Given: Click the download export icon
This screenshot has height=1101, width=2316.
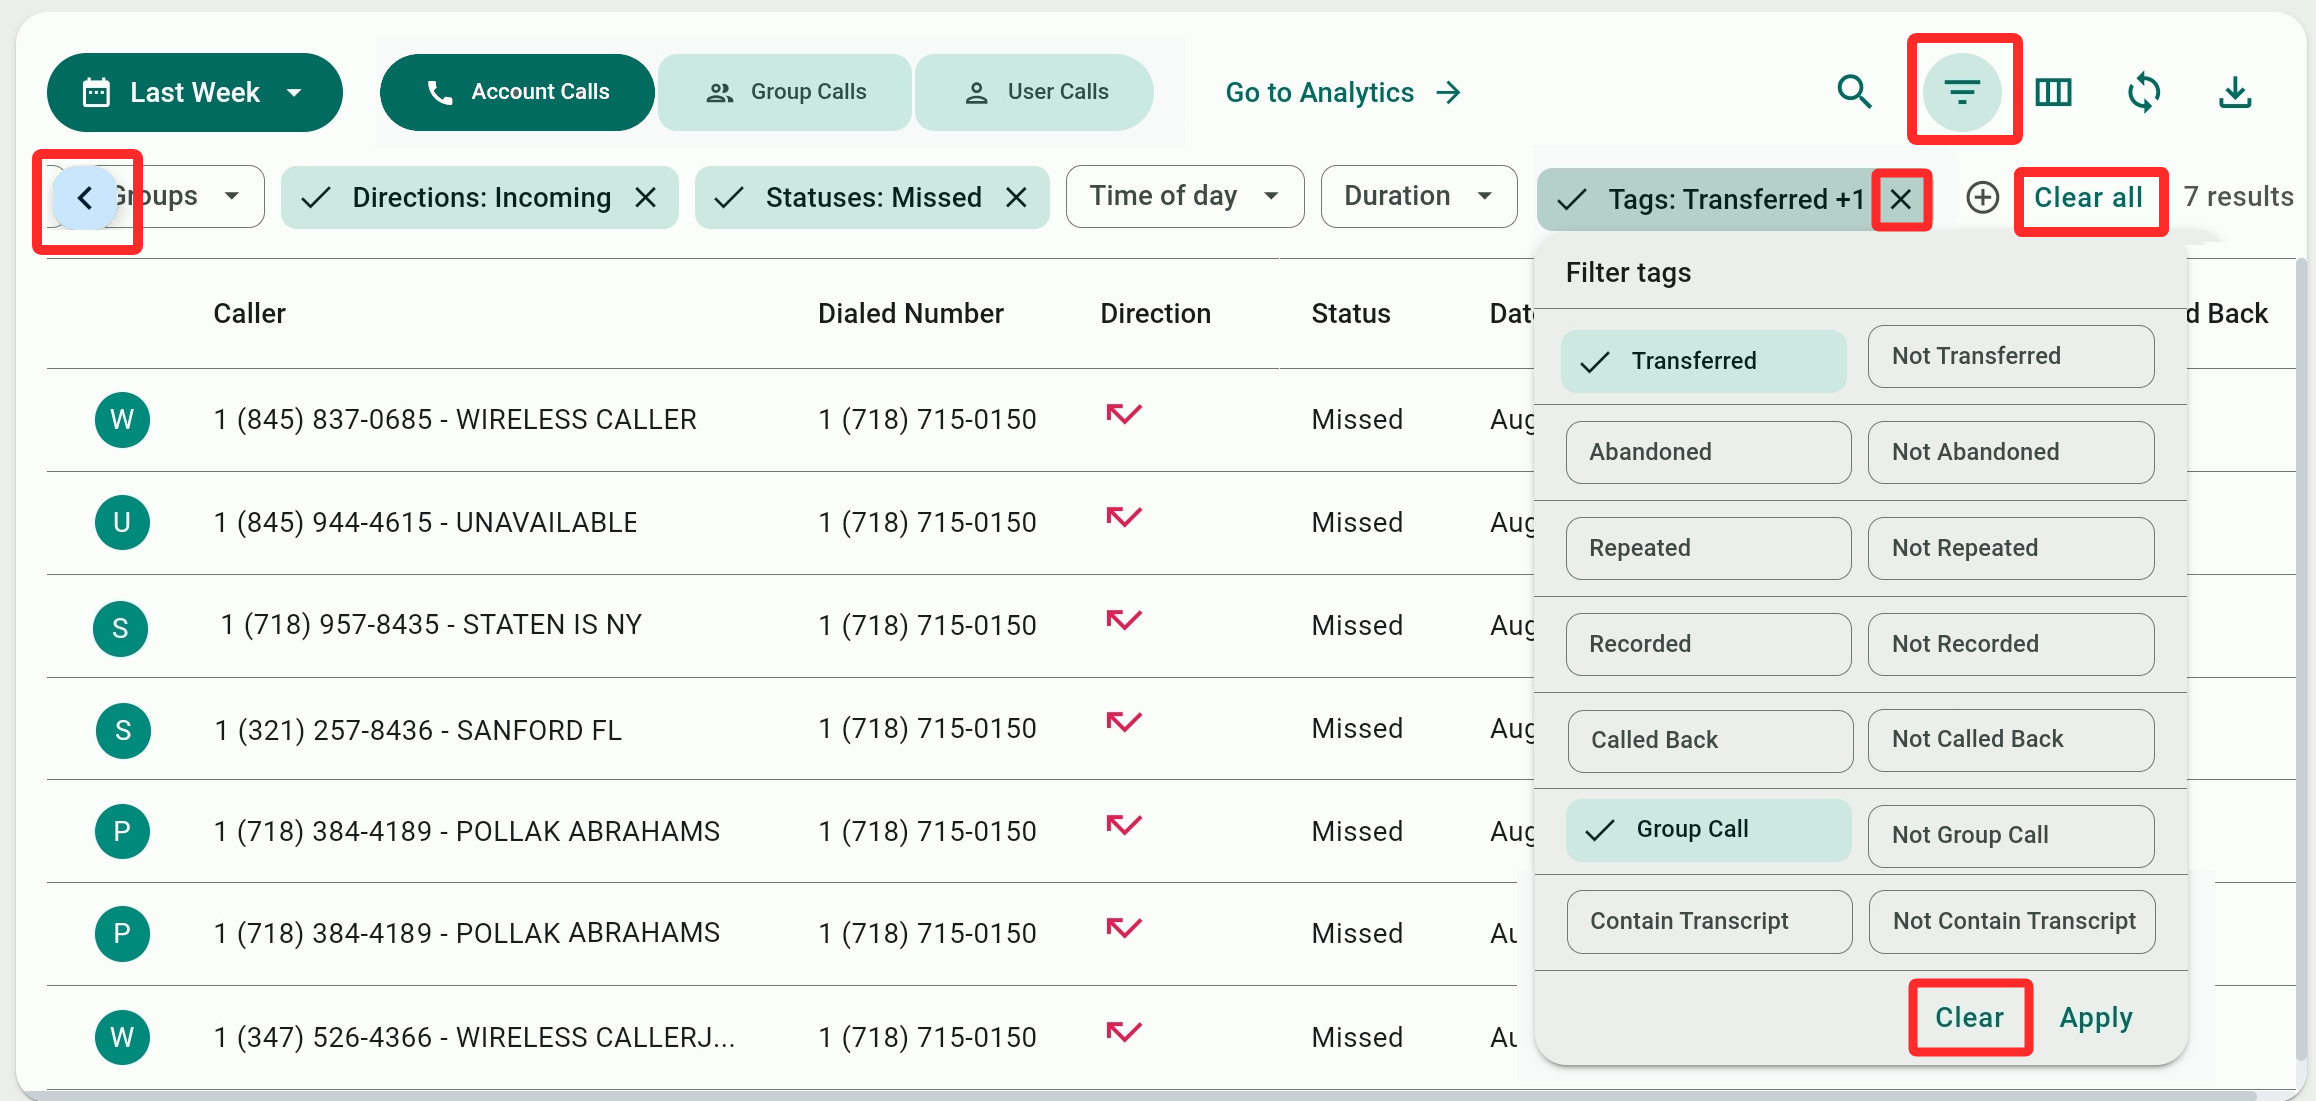Looking at the screenshot, I should tap(2235, 92).
